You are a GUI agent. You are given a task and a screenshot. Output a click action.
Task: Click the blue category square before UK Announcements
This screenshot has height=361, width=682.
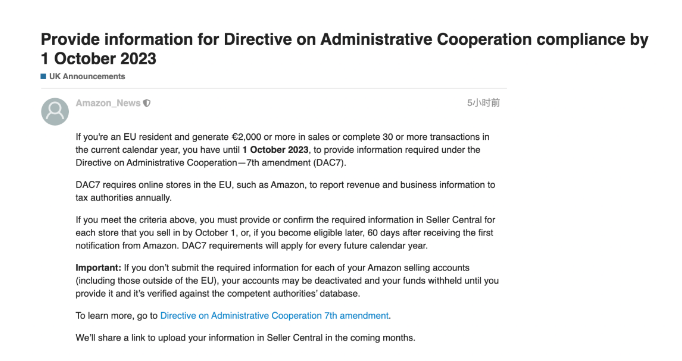[x=43, y=77]
